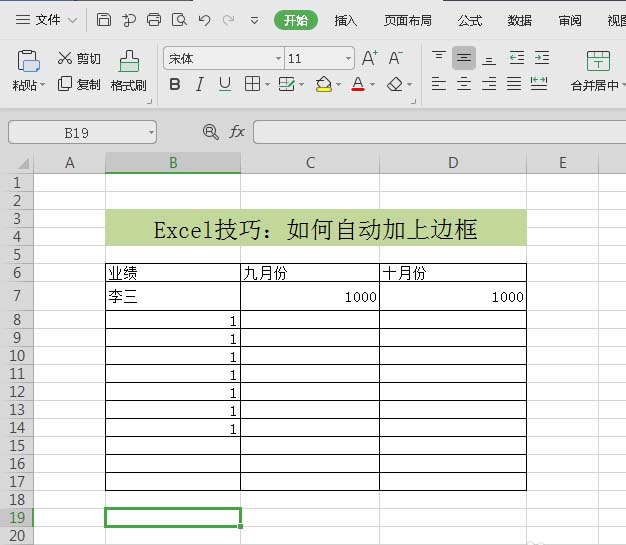Click the increase indent icon
The image size is (626, 545).
click(x=542, y=58)
